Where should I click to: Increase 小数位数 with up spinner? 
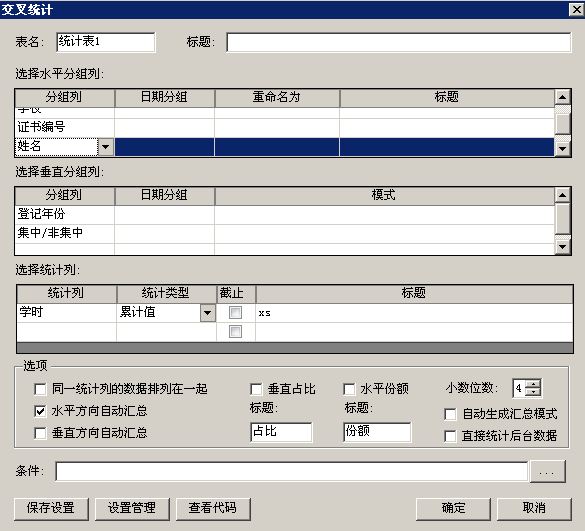[533, 384]
